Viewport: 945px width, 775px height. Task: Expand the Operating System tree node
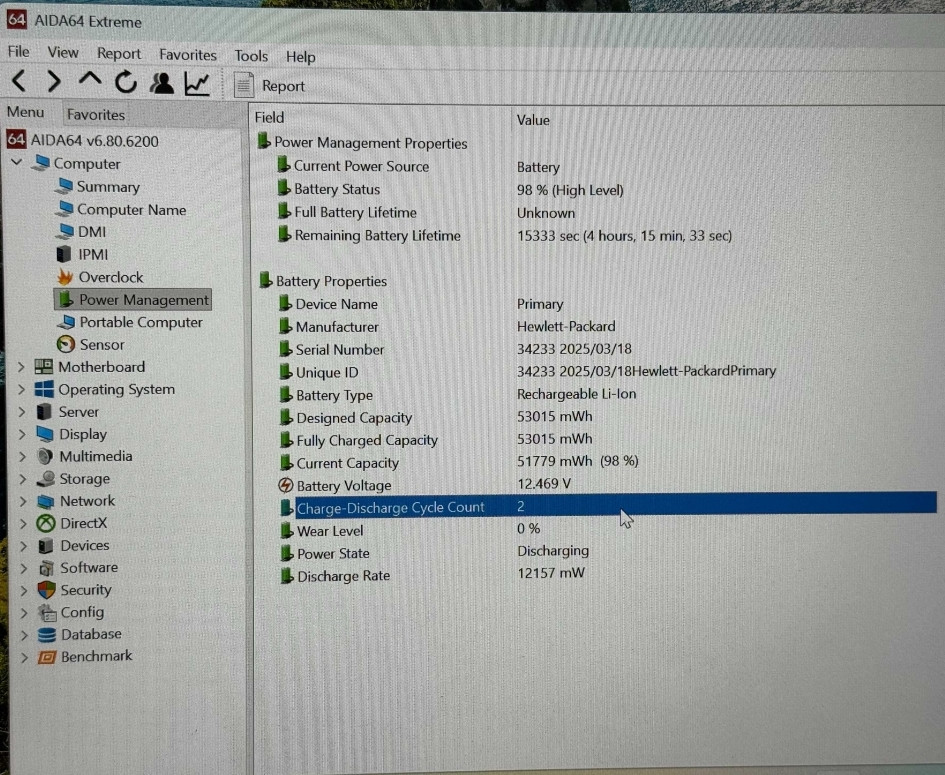click(x=21, y=390)
